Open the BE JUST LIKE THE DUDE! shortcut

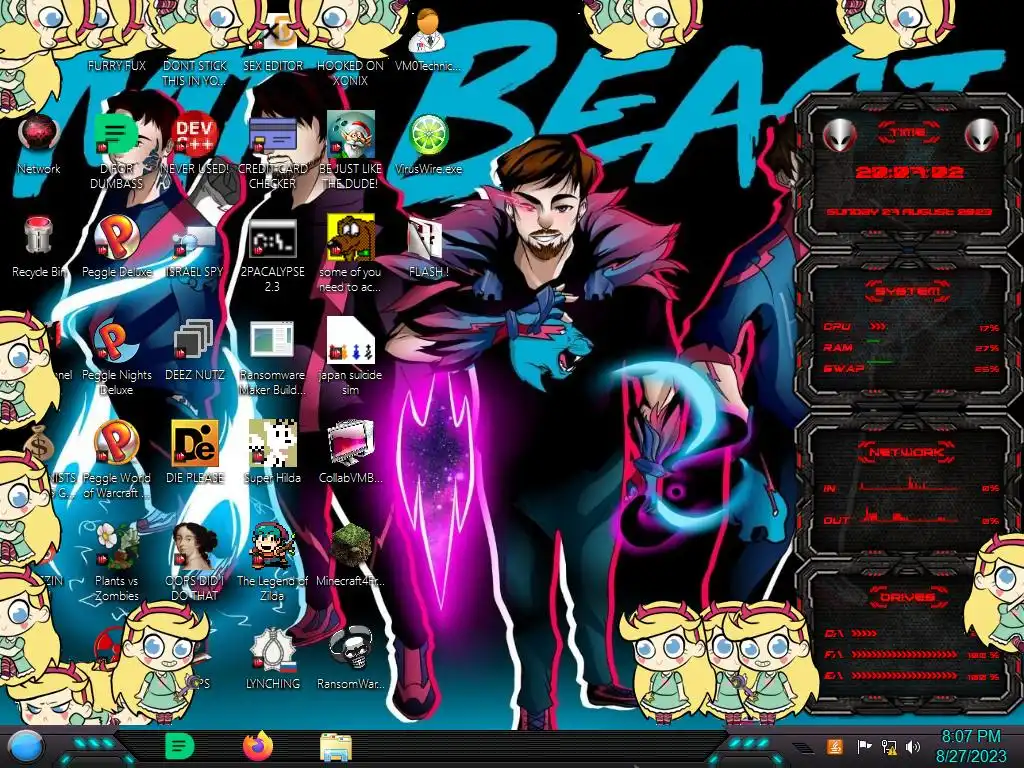pyautogui.click(x=350, y=152)
